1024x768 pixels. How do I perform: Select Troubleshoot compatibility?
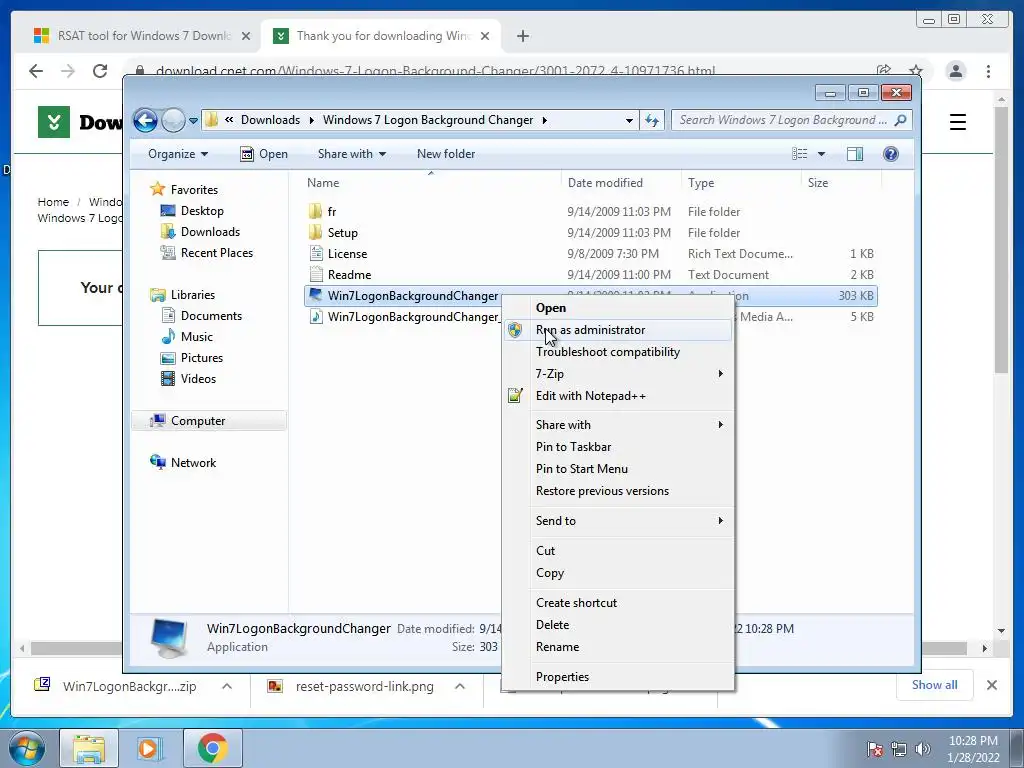tap(618, 352)
